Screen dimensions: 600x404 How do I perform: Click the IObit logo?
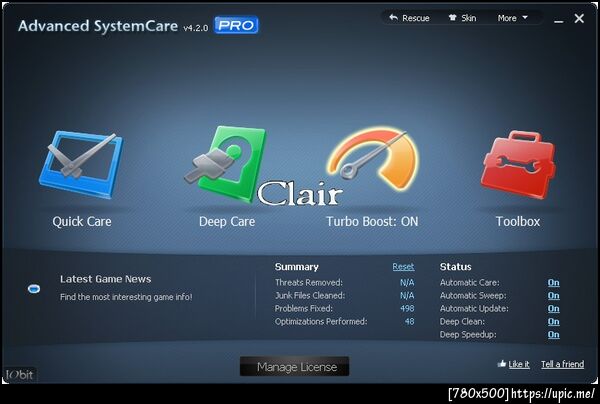tap(20, 375)
